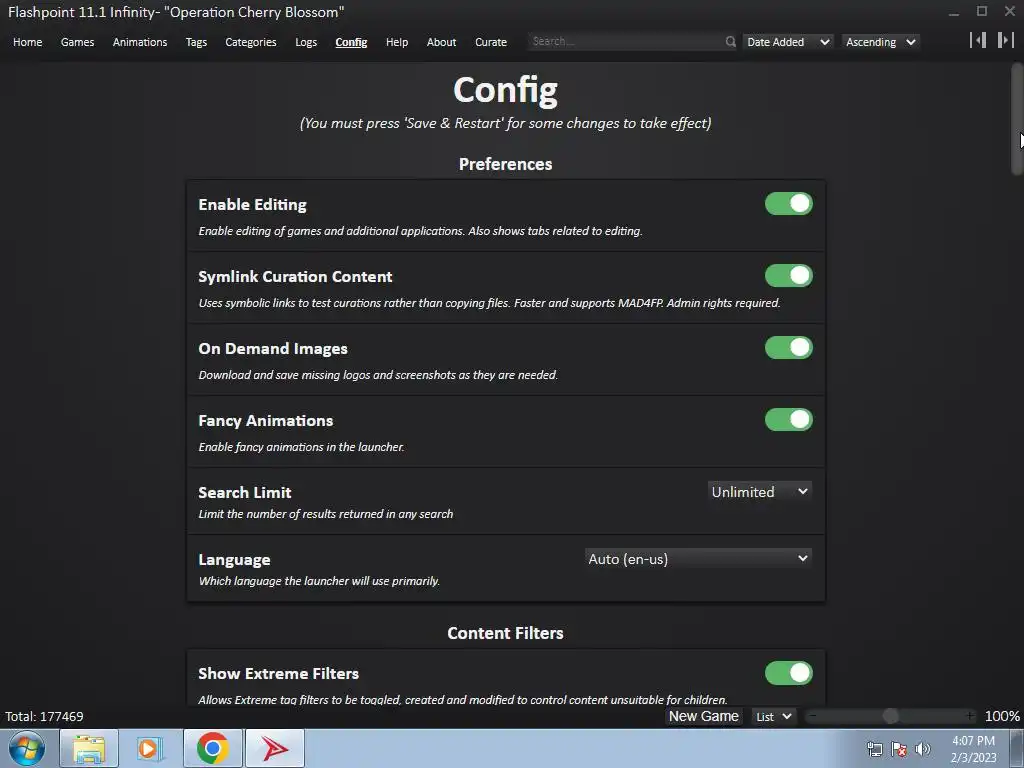Open the List layout dropdown

tap(774, 716)
